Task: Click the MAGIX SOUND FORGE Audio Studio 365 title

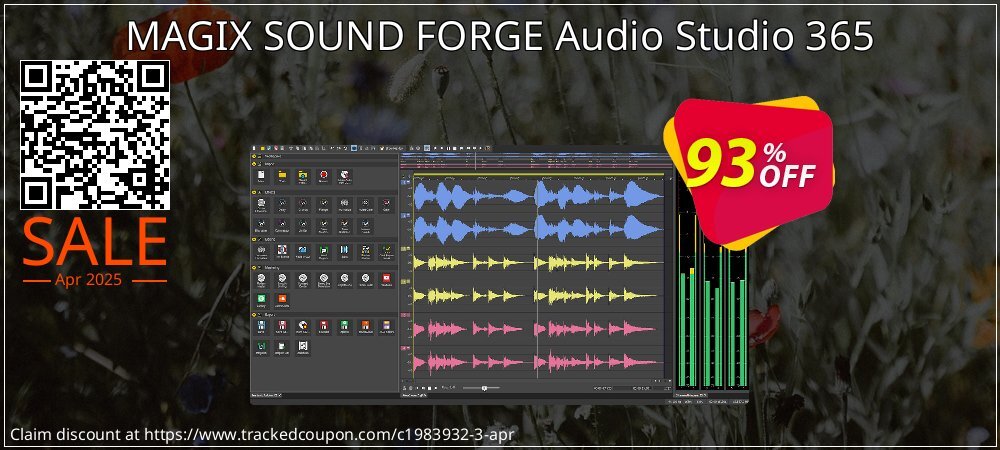Action: 500,38
